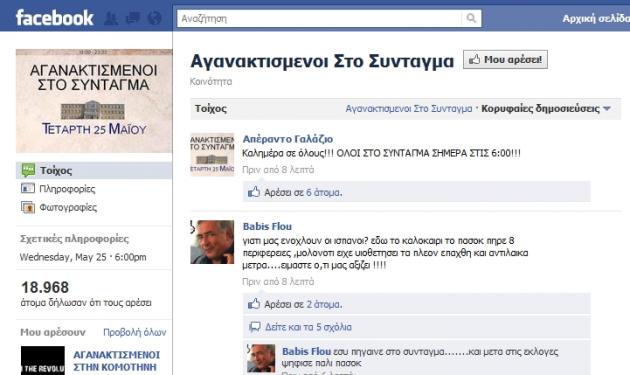Focus the Αναζήτηση search field
630x375 pixels.
[x=319, y=18]
